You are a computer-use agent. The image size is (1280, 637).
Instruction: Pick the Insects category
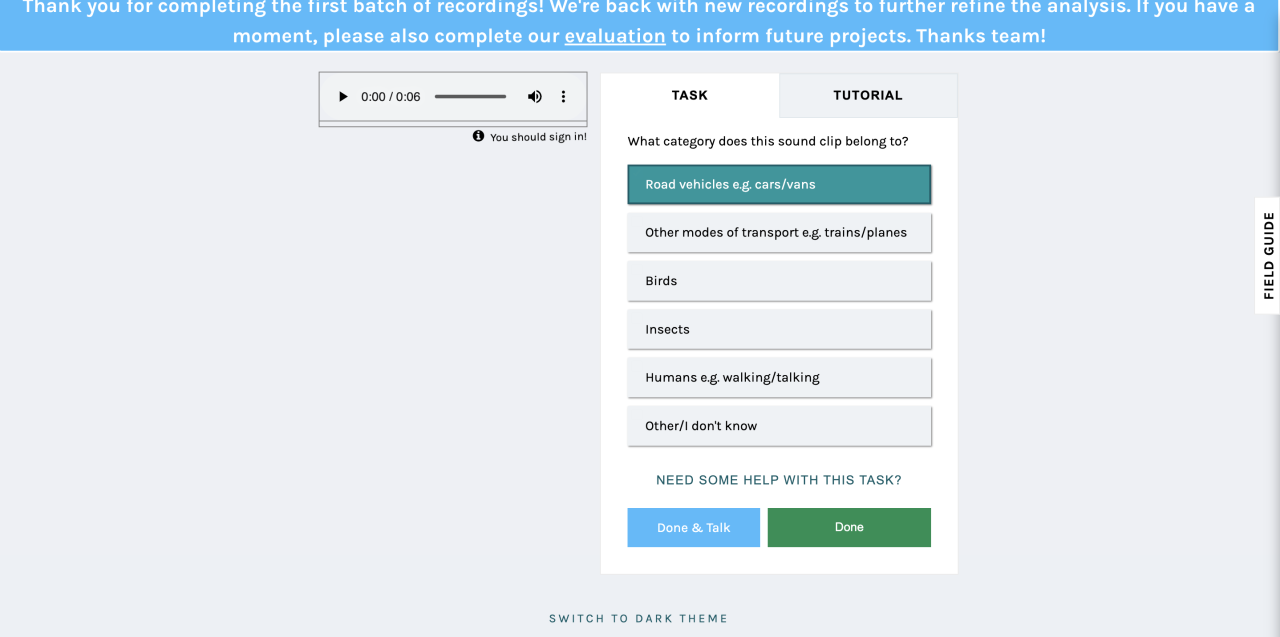coord(779,329)
